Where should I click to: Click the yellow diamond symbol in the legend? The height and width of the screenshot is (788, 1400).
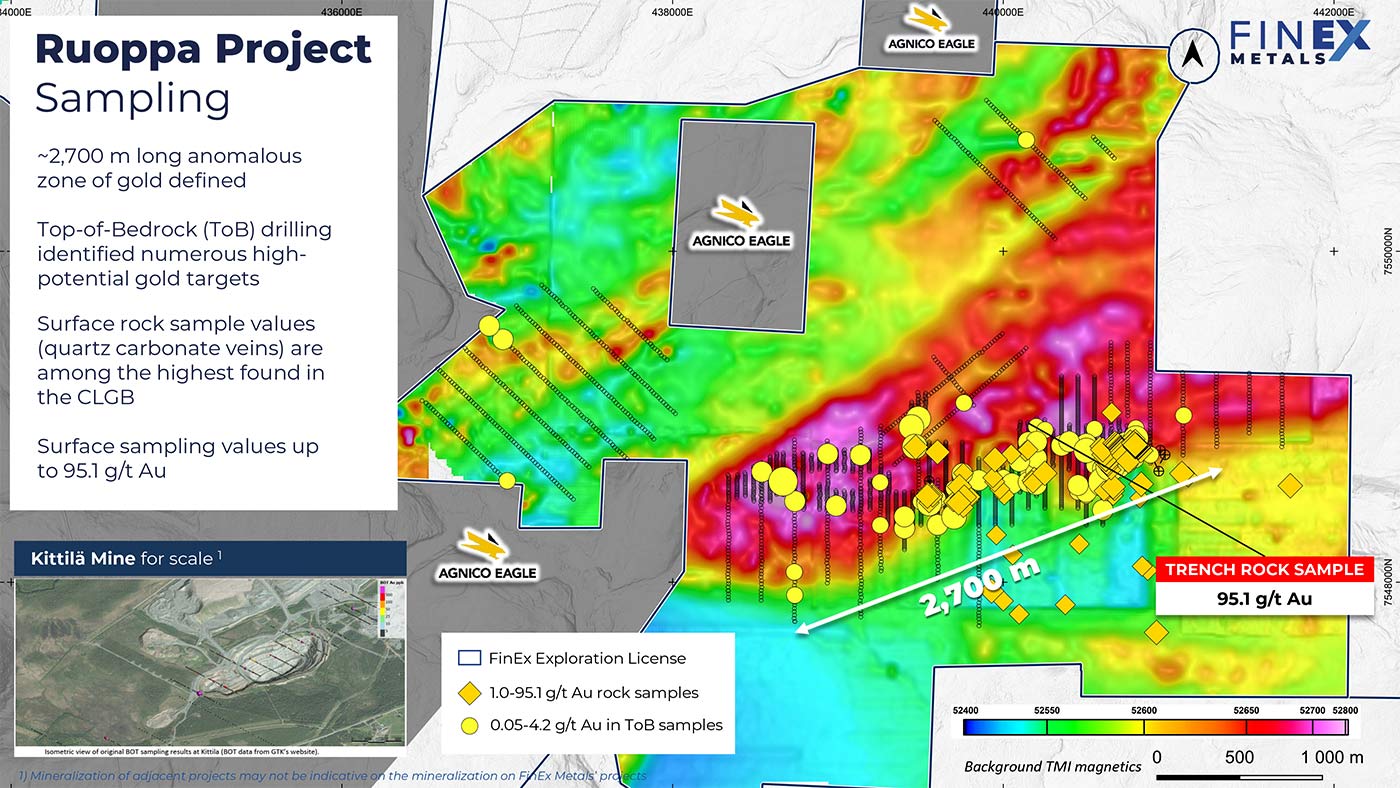[470, 692]
